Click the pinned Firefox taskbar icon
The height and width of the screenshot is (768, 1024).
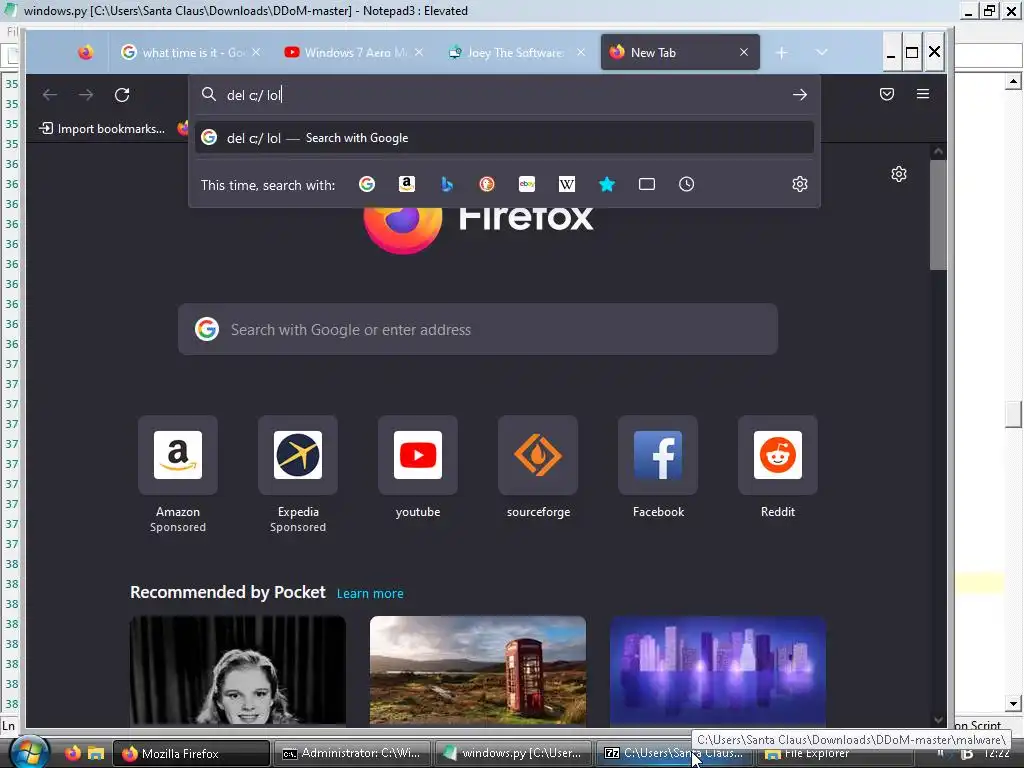point(72,753)
